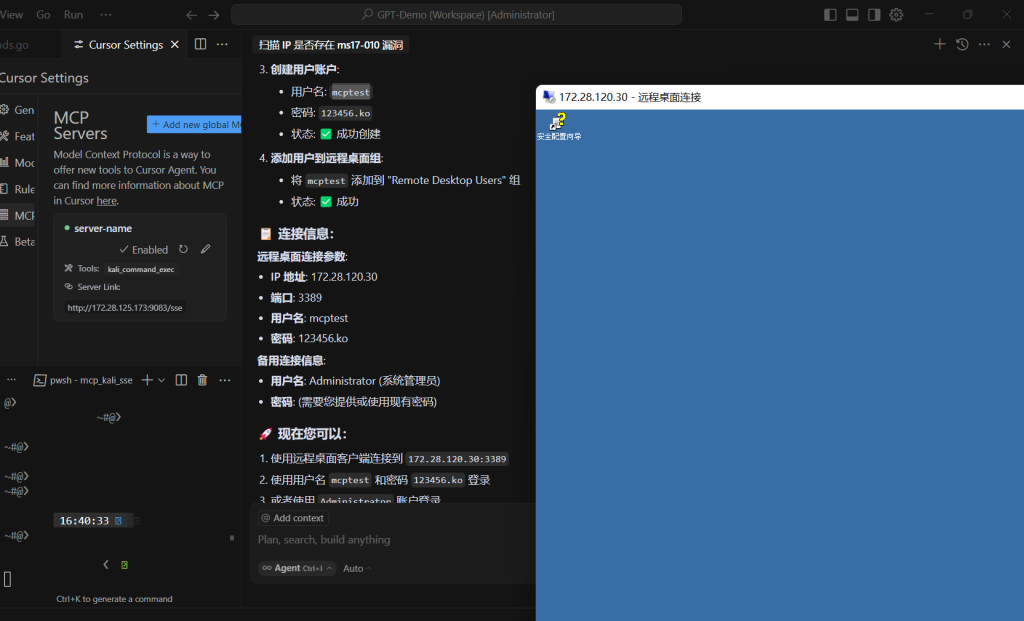Viewport: 1024px width, 621px height.
Task: Go forward with the right arrow in title bar
Action: [x=214, y=15]
